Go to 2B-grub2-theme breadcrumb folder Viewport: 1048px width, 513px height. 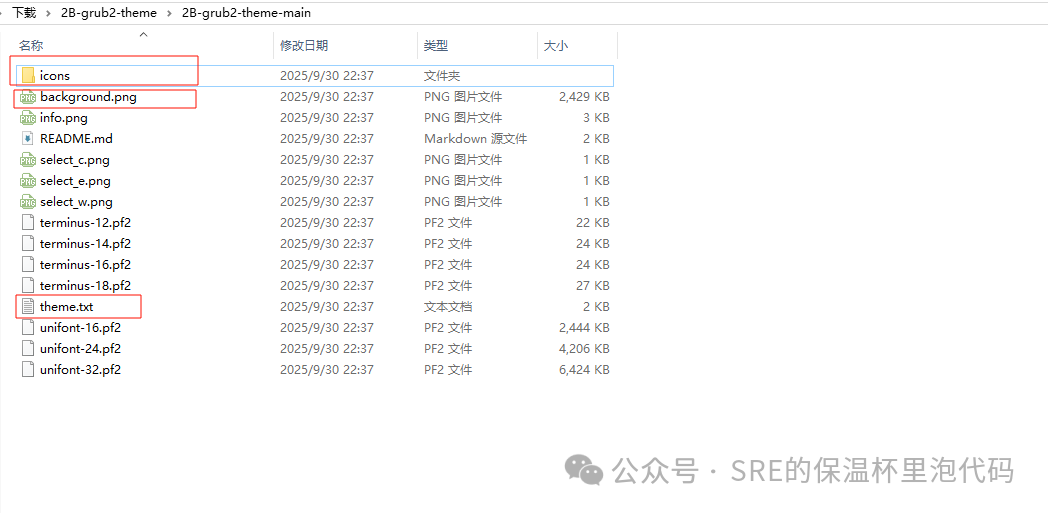(x=109, y=13)
